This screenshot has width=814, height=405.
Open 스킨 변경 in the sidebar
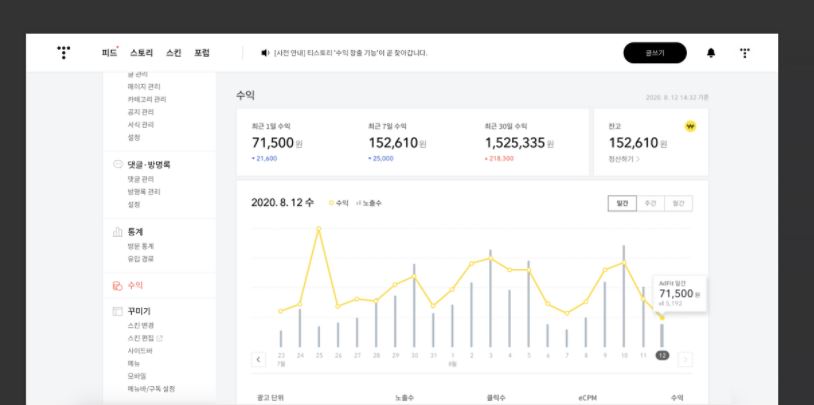click(x=141, y=326)
